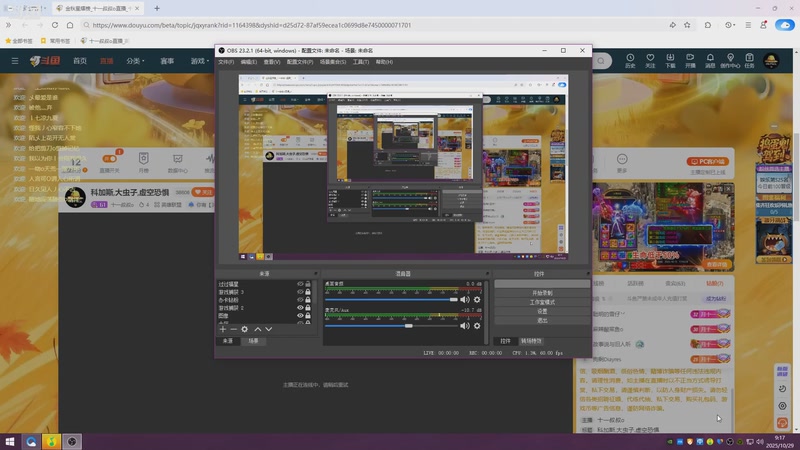
Task: Click the browser reload button
Action: tap(55, 25)
